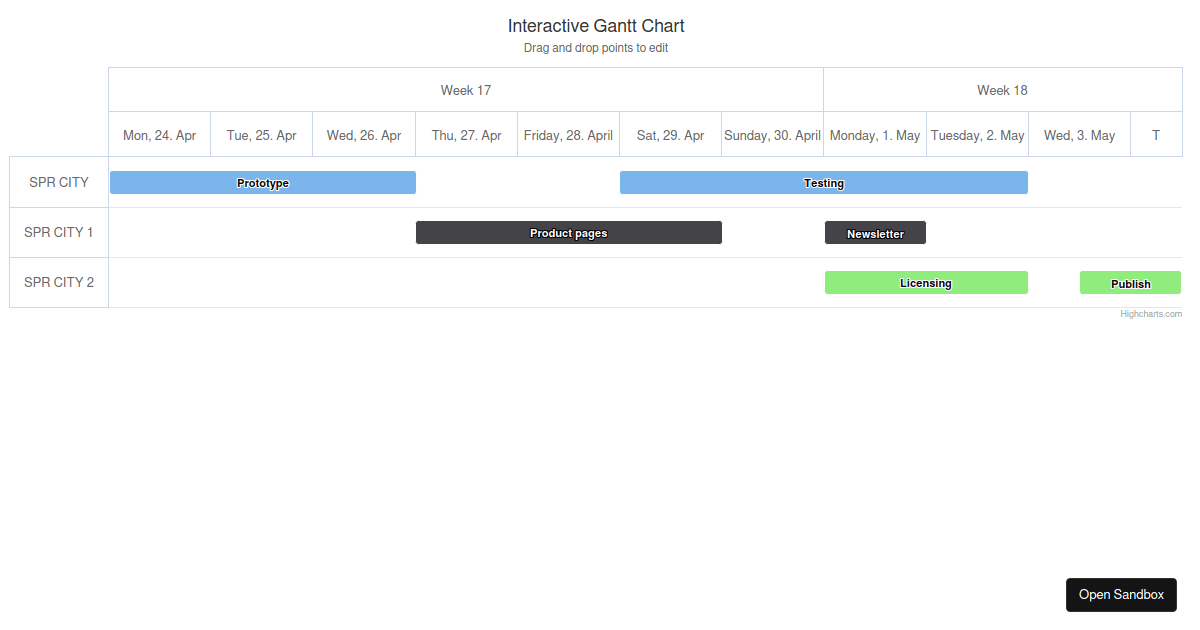Viewport: 1200px width, 630px height.
Task: Select the Prototype task bar
Action: [x=262, y=182]
